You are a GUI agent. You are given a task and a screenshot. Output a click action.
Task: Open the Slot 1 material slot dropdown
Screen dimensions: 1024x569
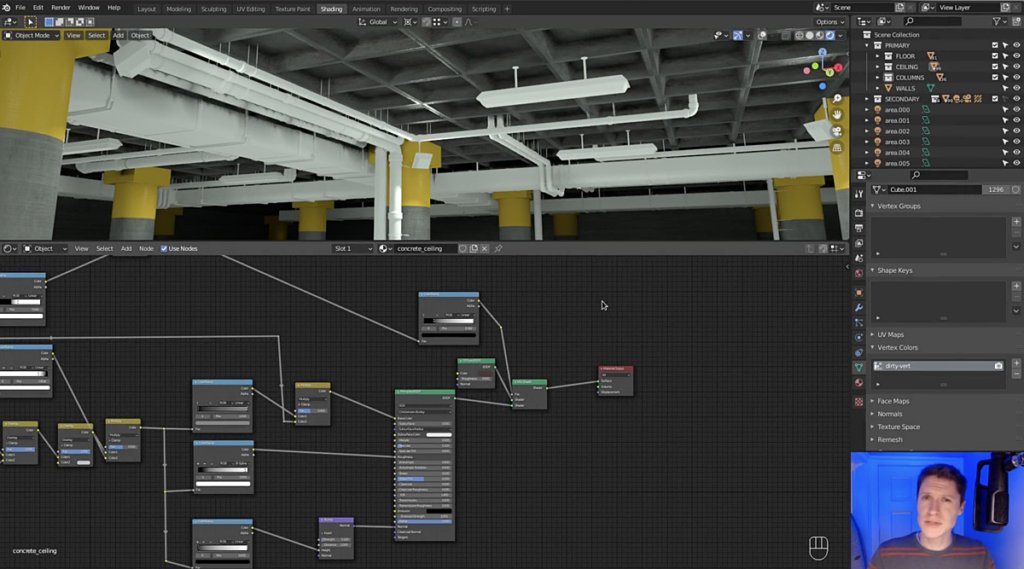[353, 248]
